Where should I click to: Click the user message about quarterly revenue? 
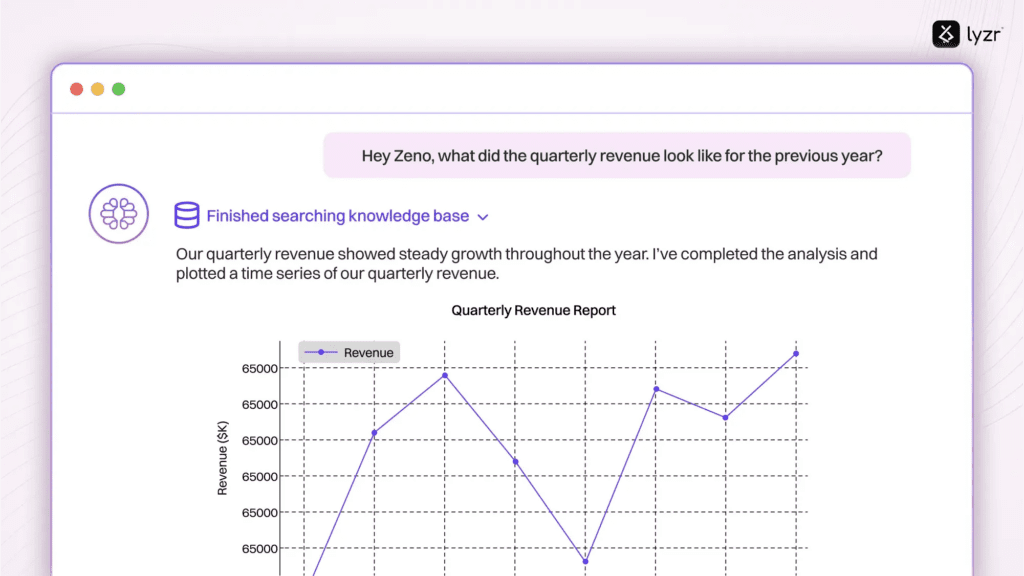point(617,155)
